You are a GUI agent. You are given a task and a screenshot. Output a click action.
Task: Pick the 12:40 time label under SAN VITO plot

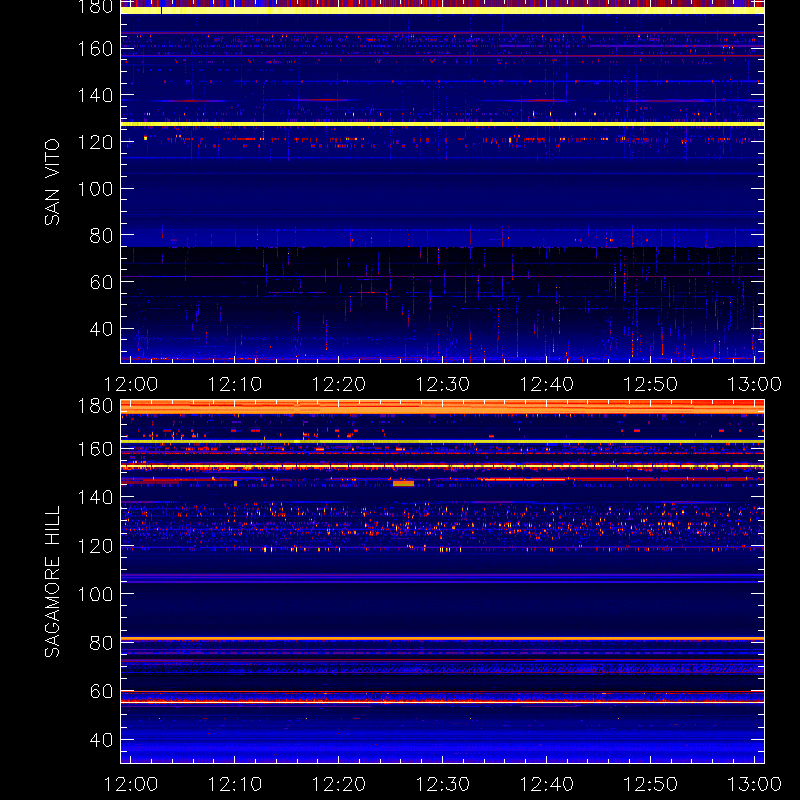click(547, 384)
